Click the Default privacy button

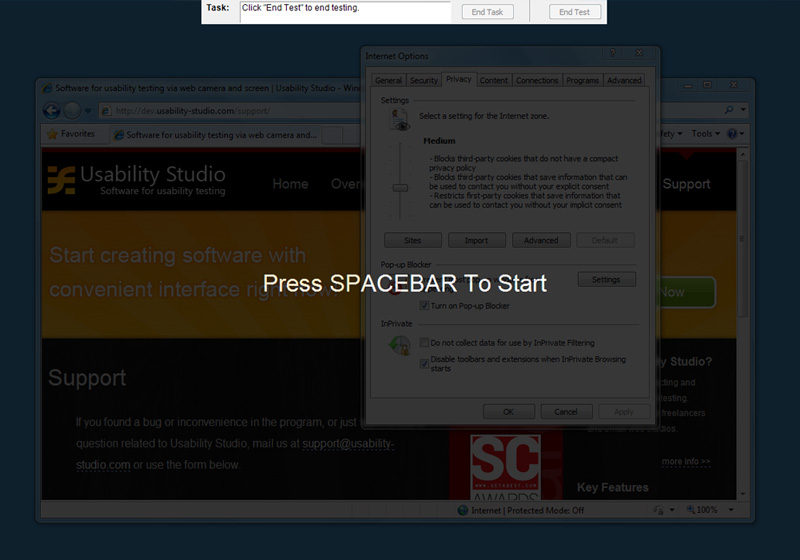605,240
